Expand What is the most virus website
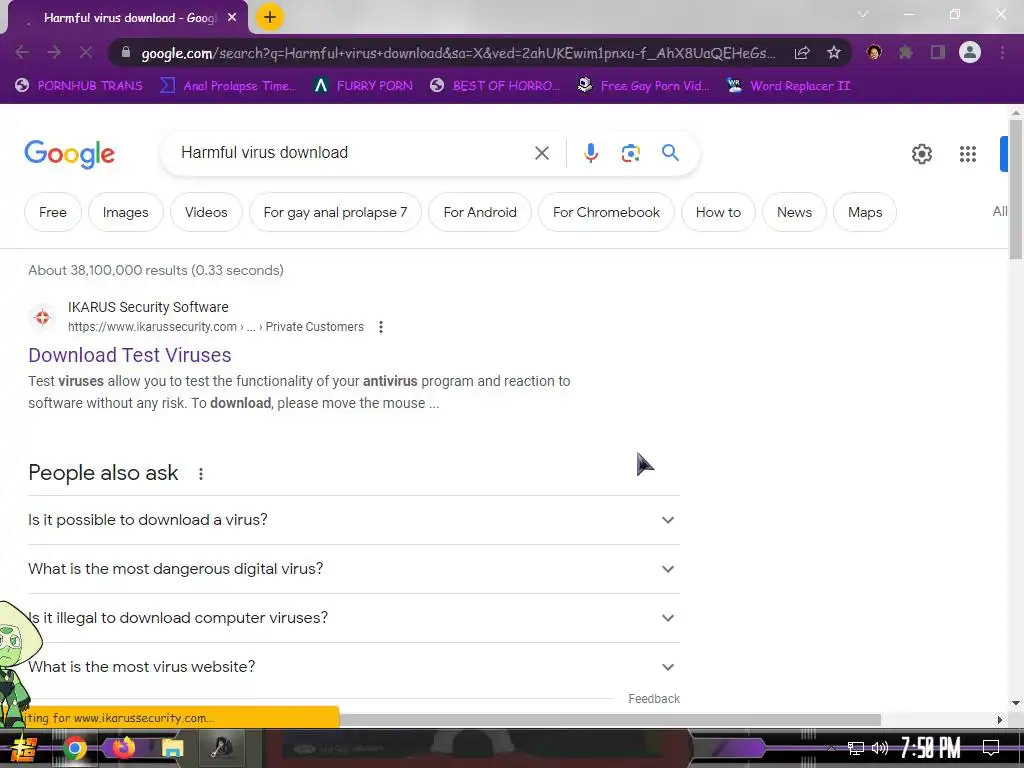 [354, 667]
